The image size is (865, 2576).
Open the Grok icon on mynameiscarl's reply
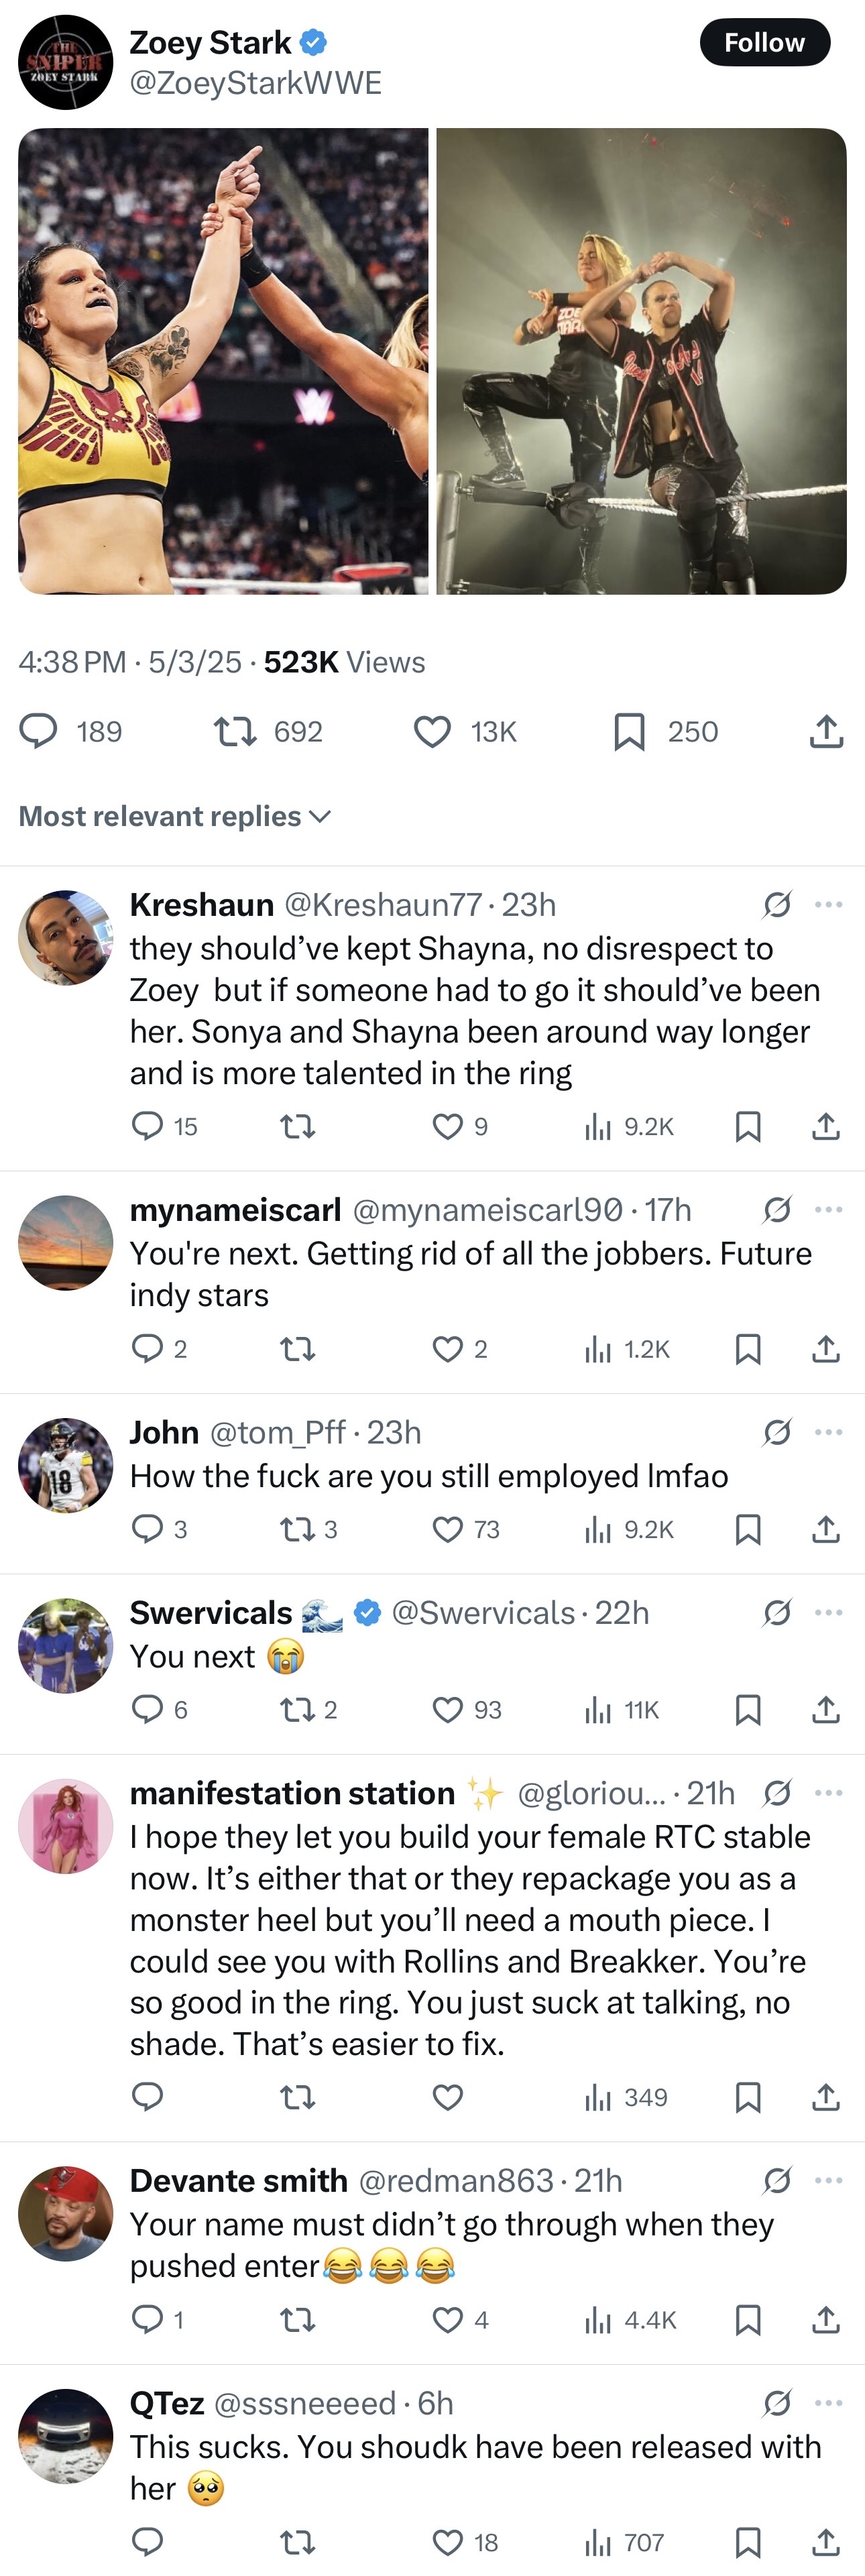(x=777, y=1210)
